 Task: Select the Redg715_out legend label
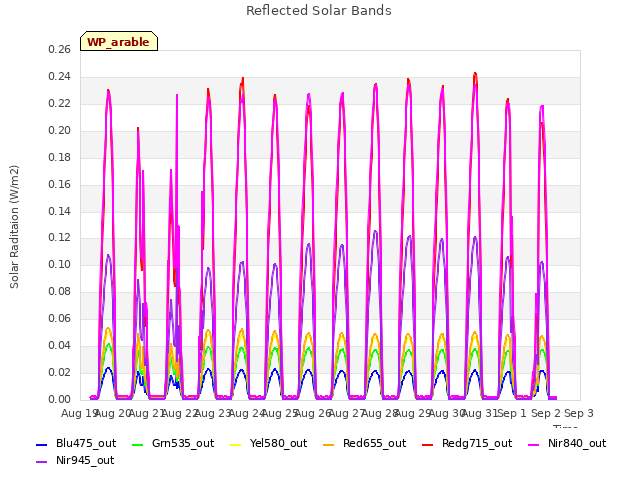point(477,443)
